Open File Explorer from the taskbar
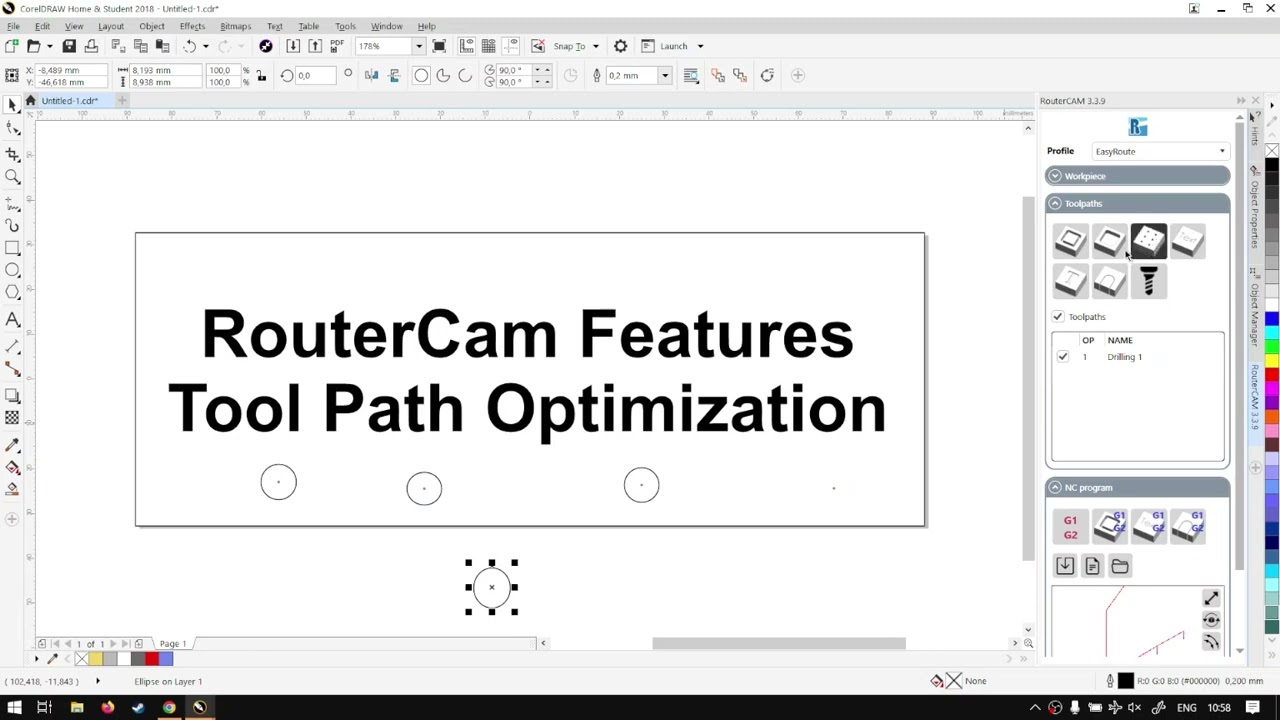 click(x=76, y=708)
